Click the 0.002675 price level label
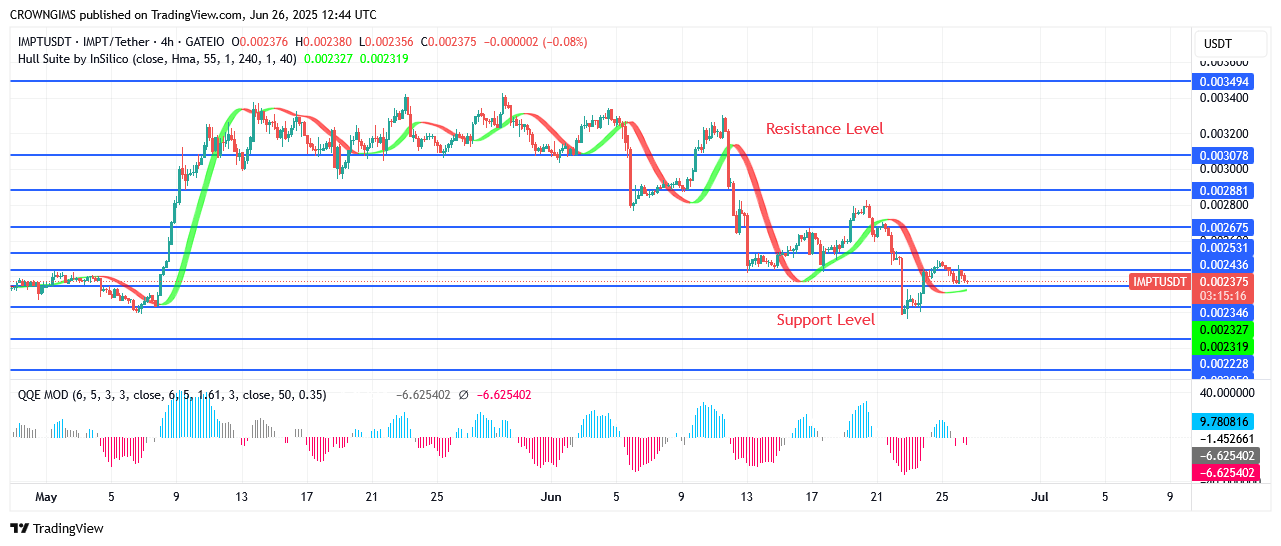 click(x=1221, y=228)
